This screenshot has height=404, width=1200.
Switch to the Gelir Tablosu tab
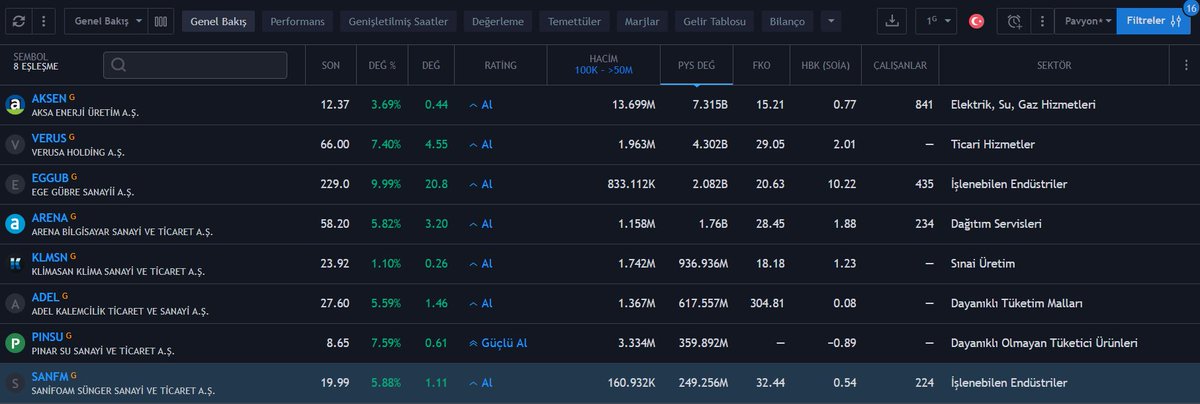coord(715,21)
